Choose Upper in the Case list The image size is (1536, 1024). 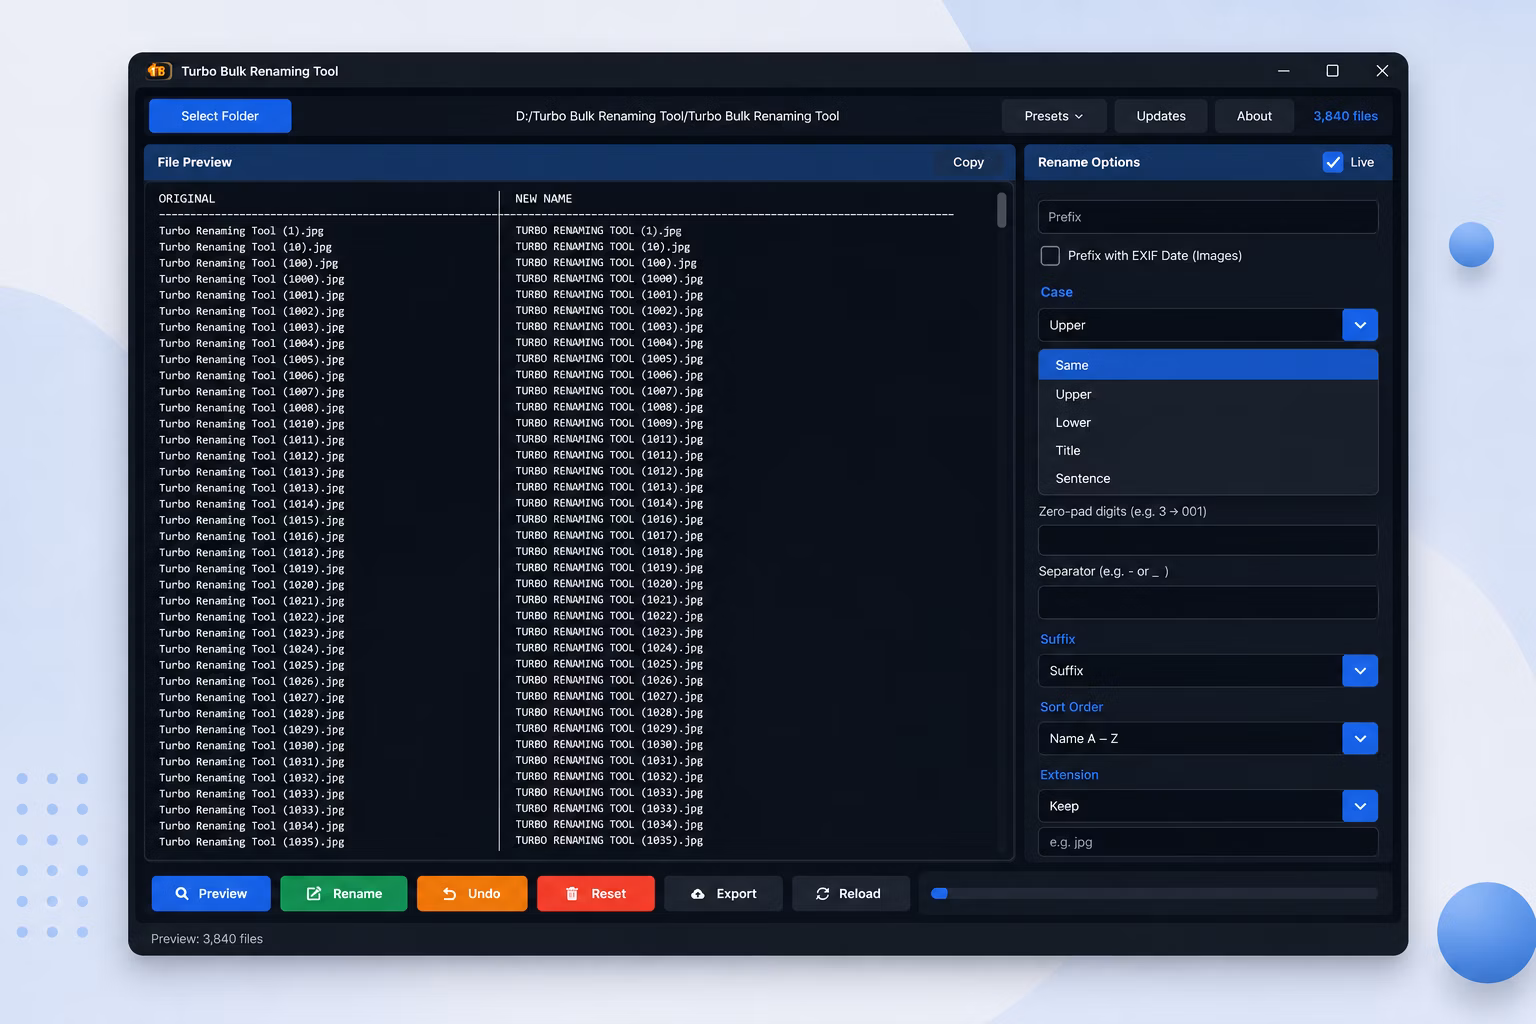[1208, 394]
